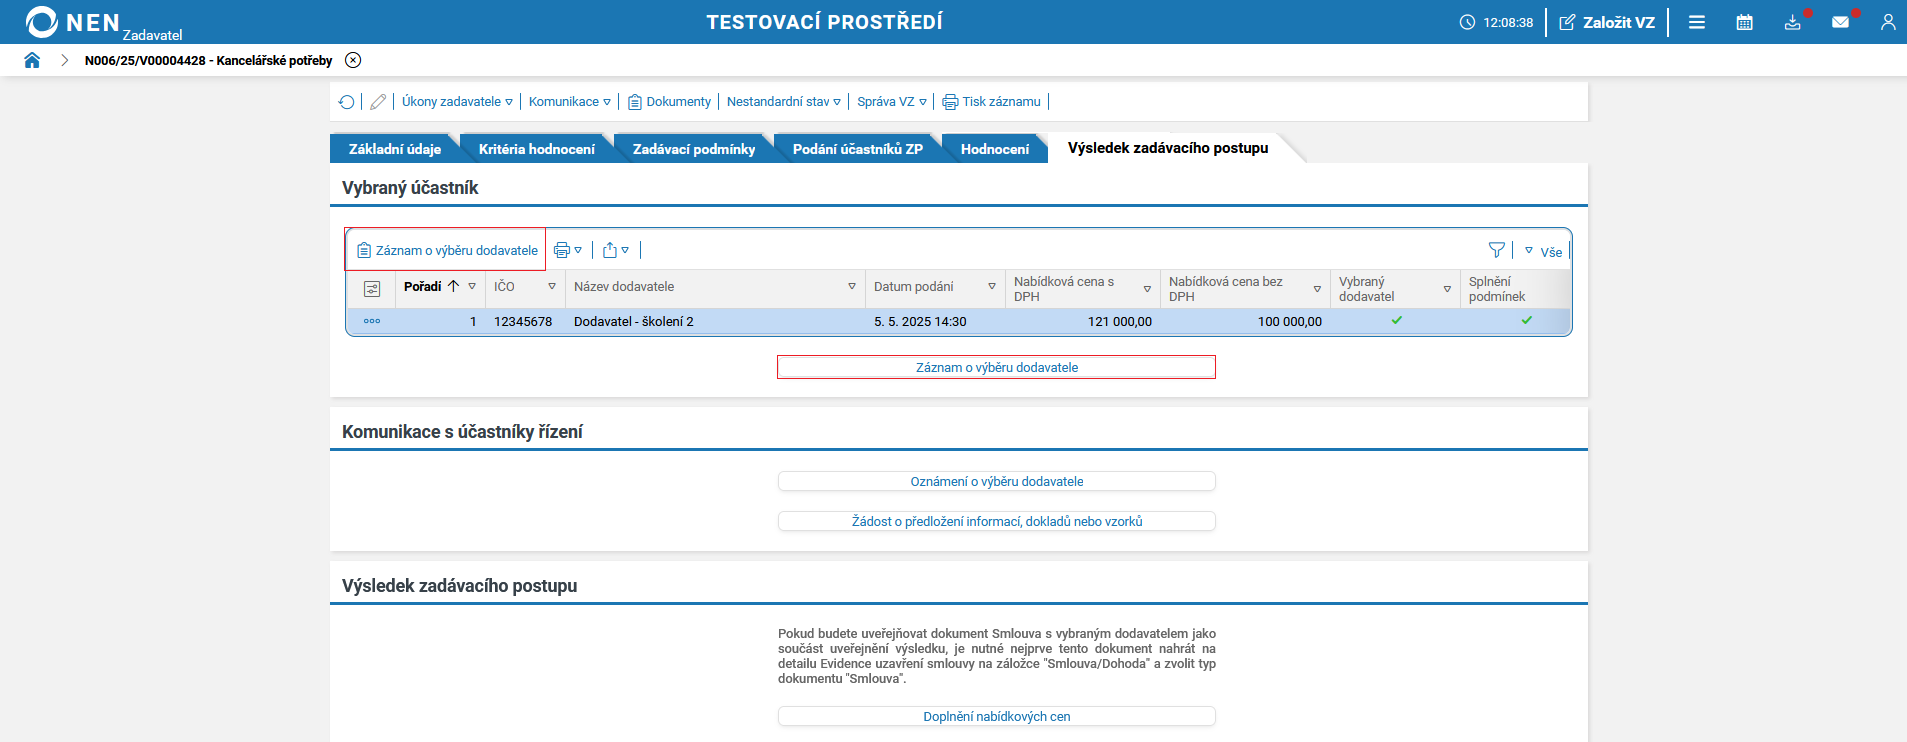The width and height of the screenshot is (1907, 742).
Task: Click the date 5. 5. 2025 14:30
Action: point(920,322)
